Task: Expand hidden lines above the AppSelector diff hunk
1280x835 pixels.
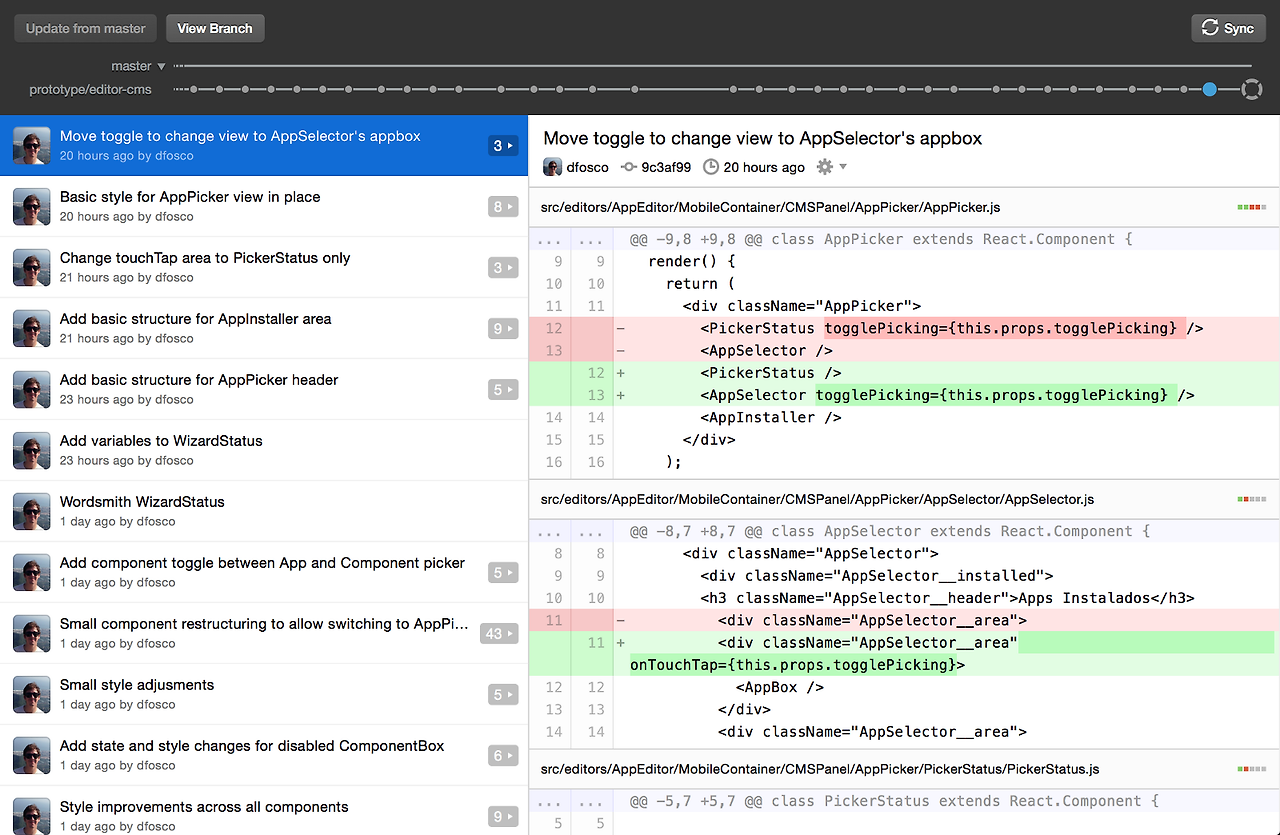Action: (x=571, y=531)
